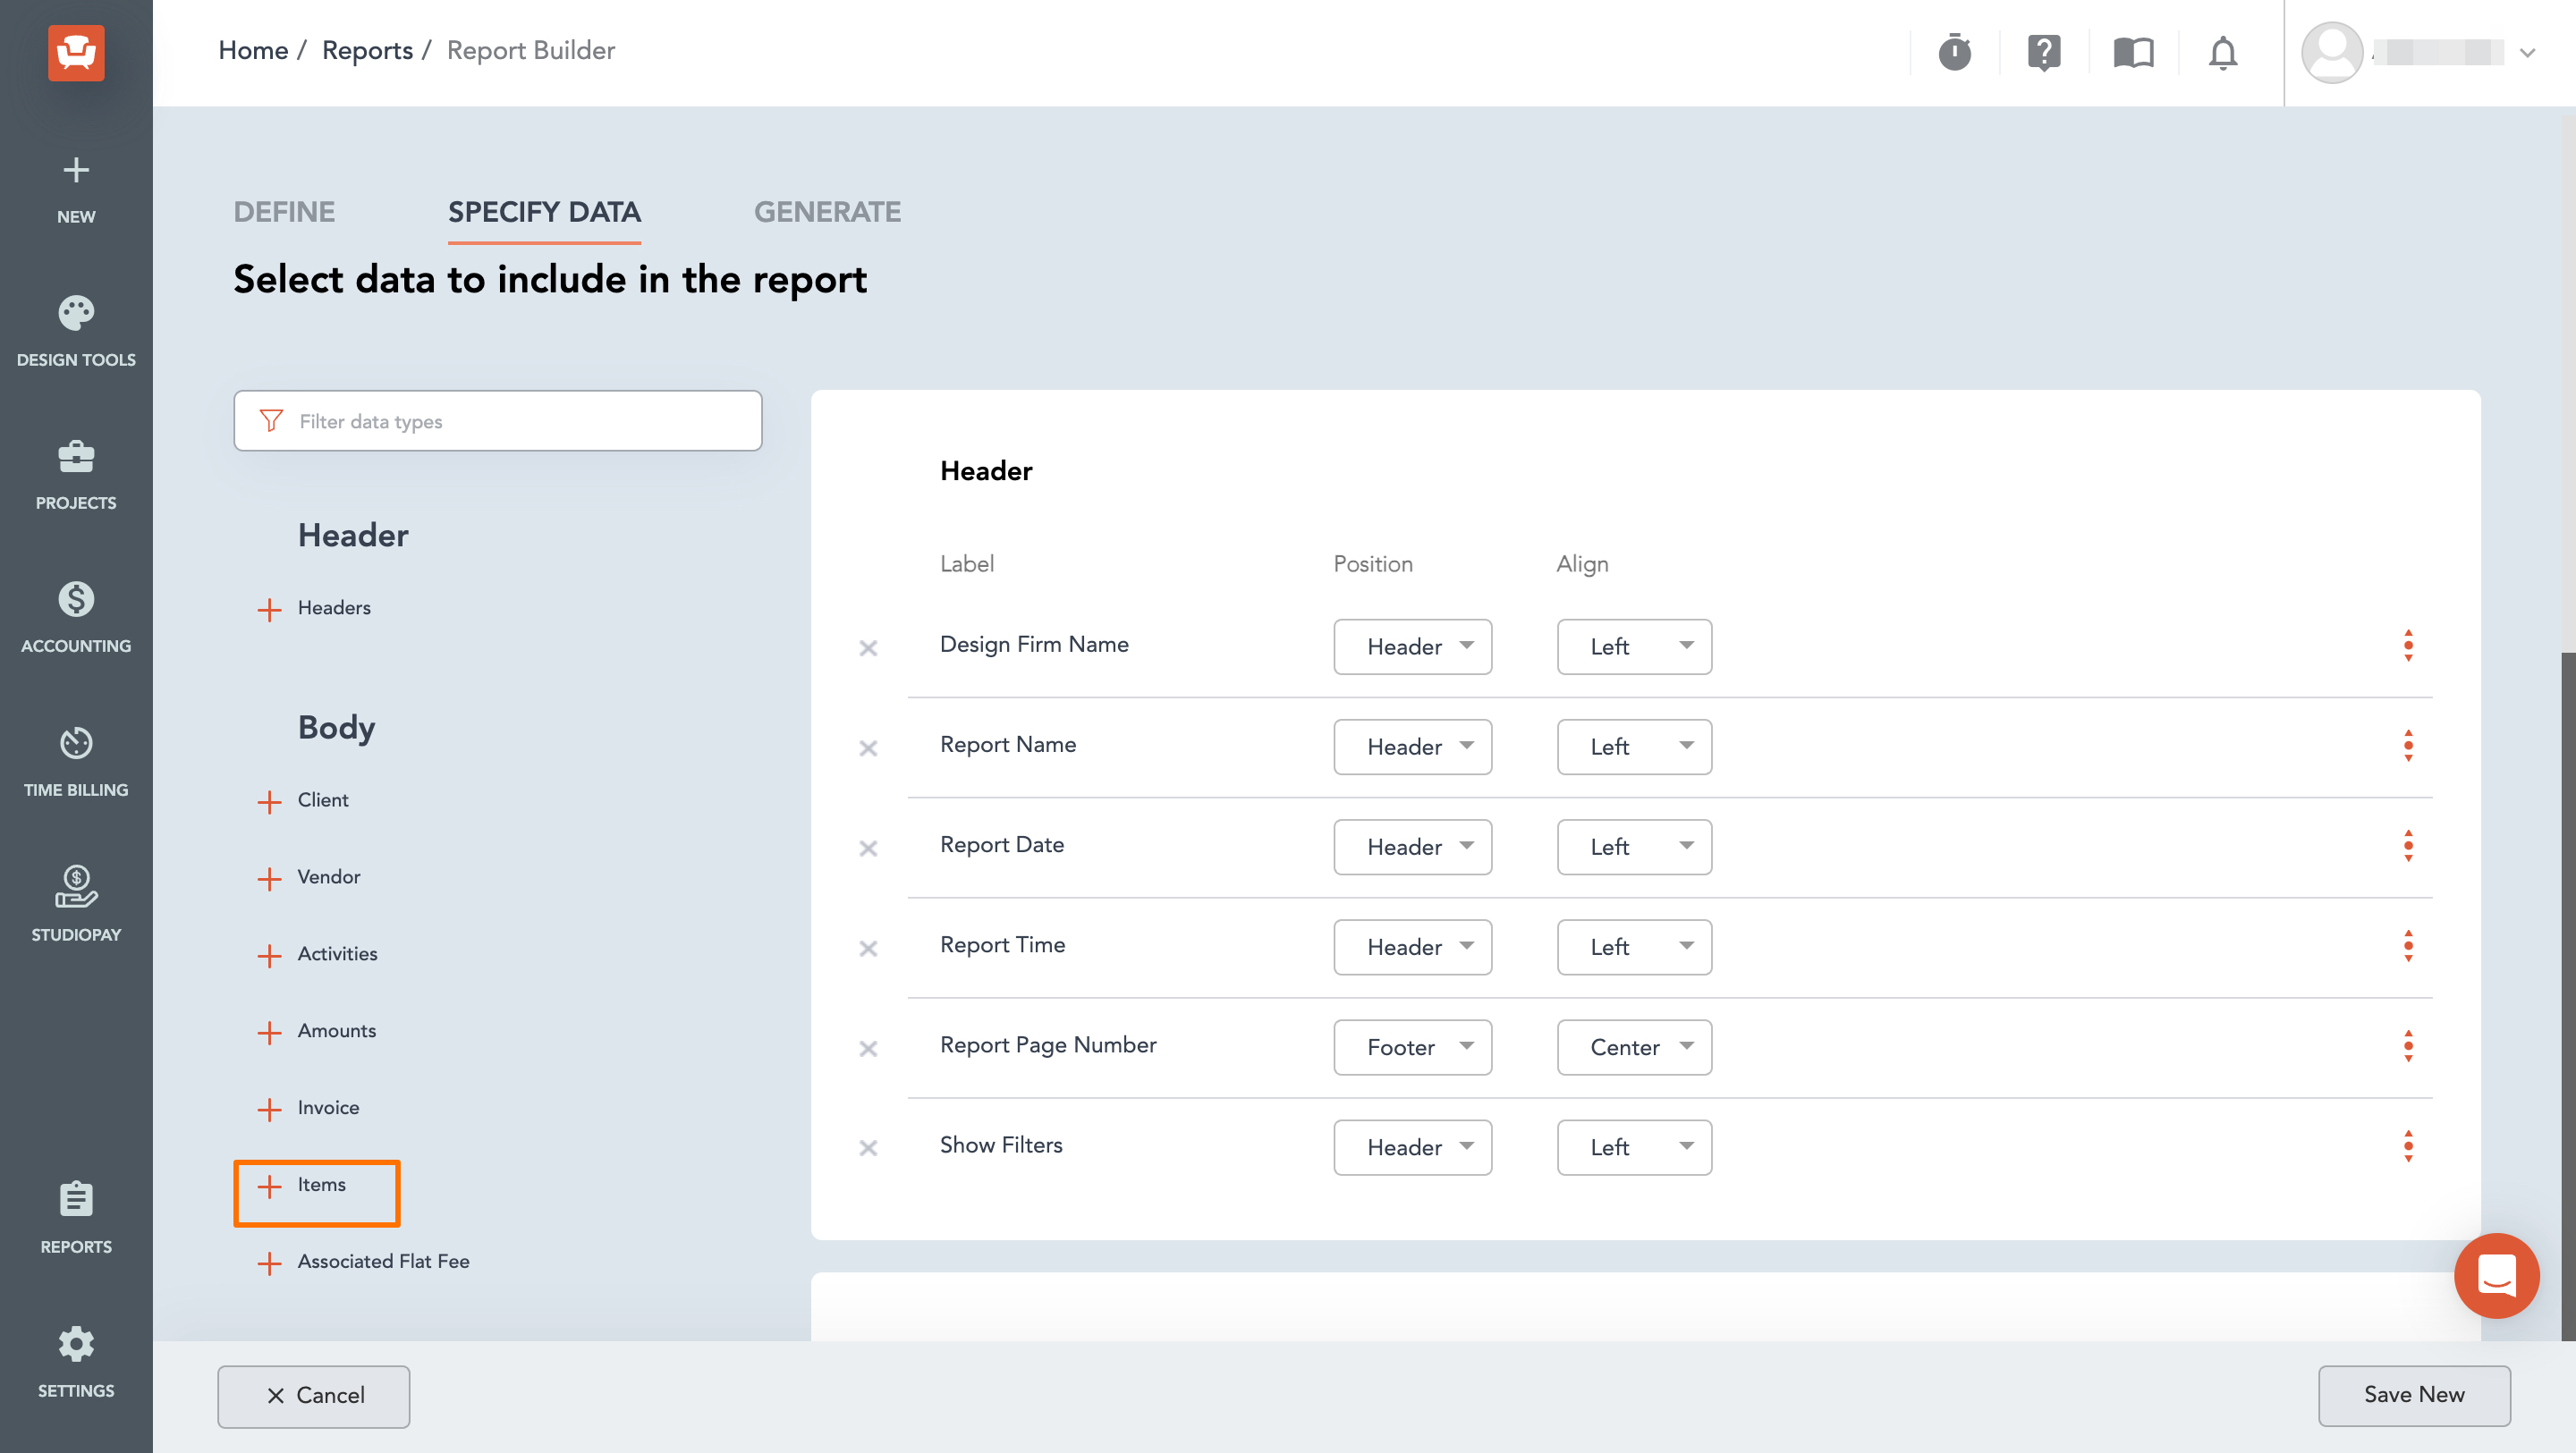Viewport: 2576px width, 1453px height.
Task: Open Time Billing in sidebar
Action: click(76, 761)
